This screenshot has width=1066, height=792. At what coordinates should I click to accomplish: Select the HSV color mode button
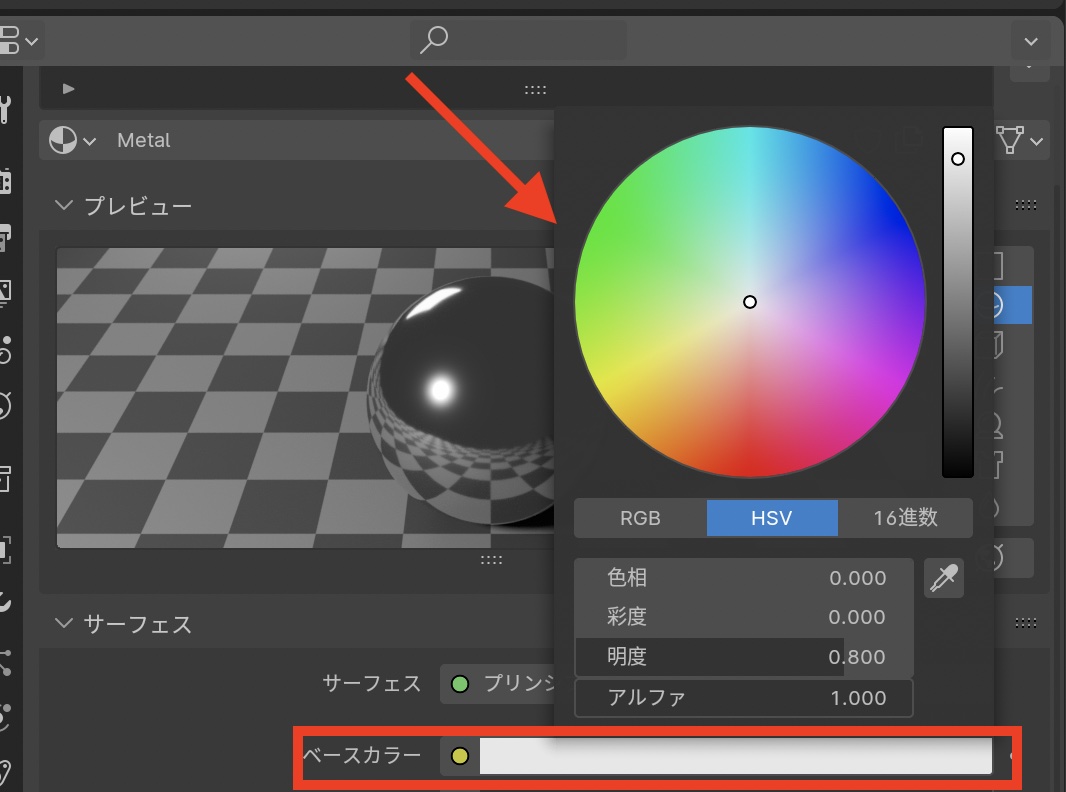771,518
